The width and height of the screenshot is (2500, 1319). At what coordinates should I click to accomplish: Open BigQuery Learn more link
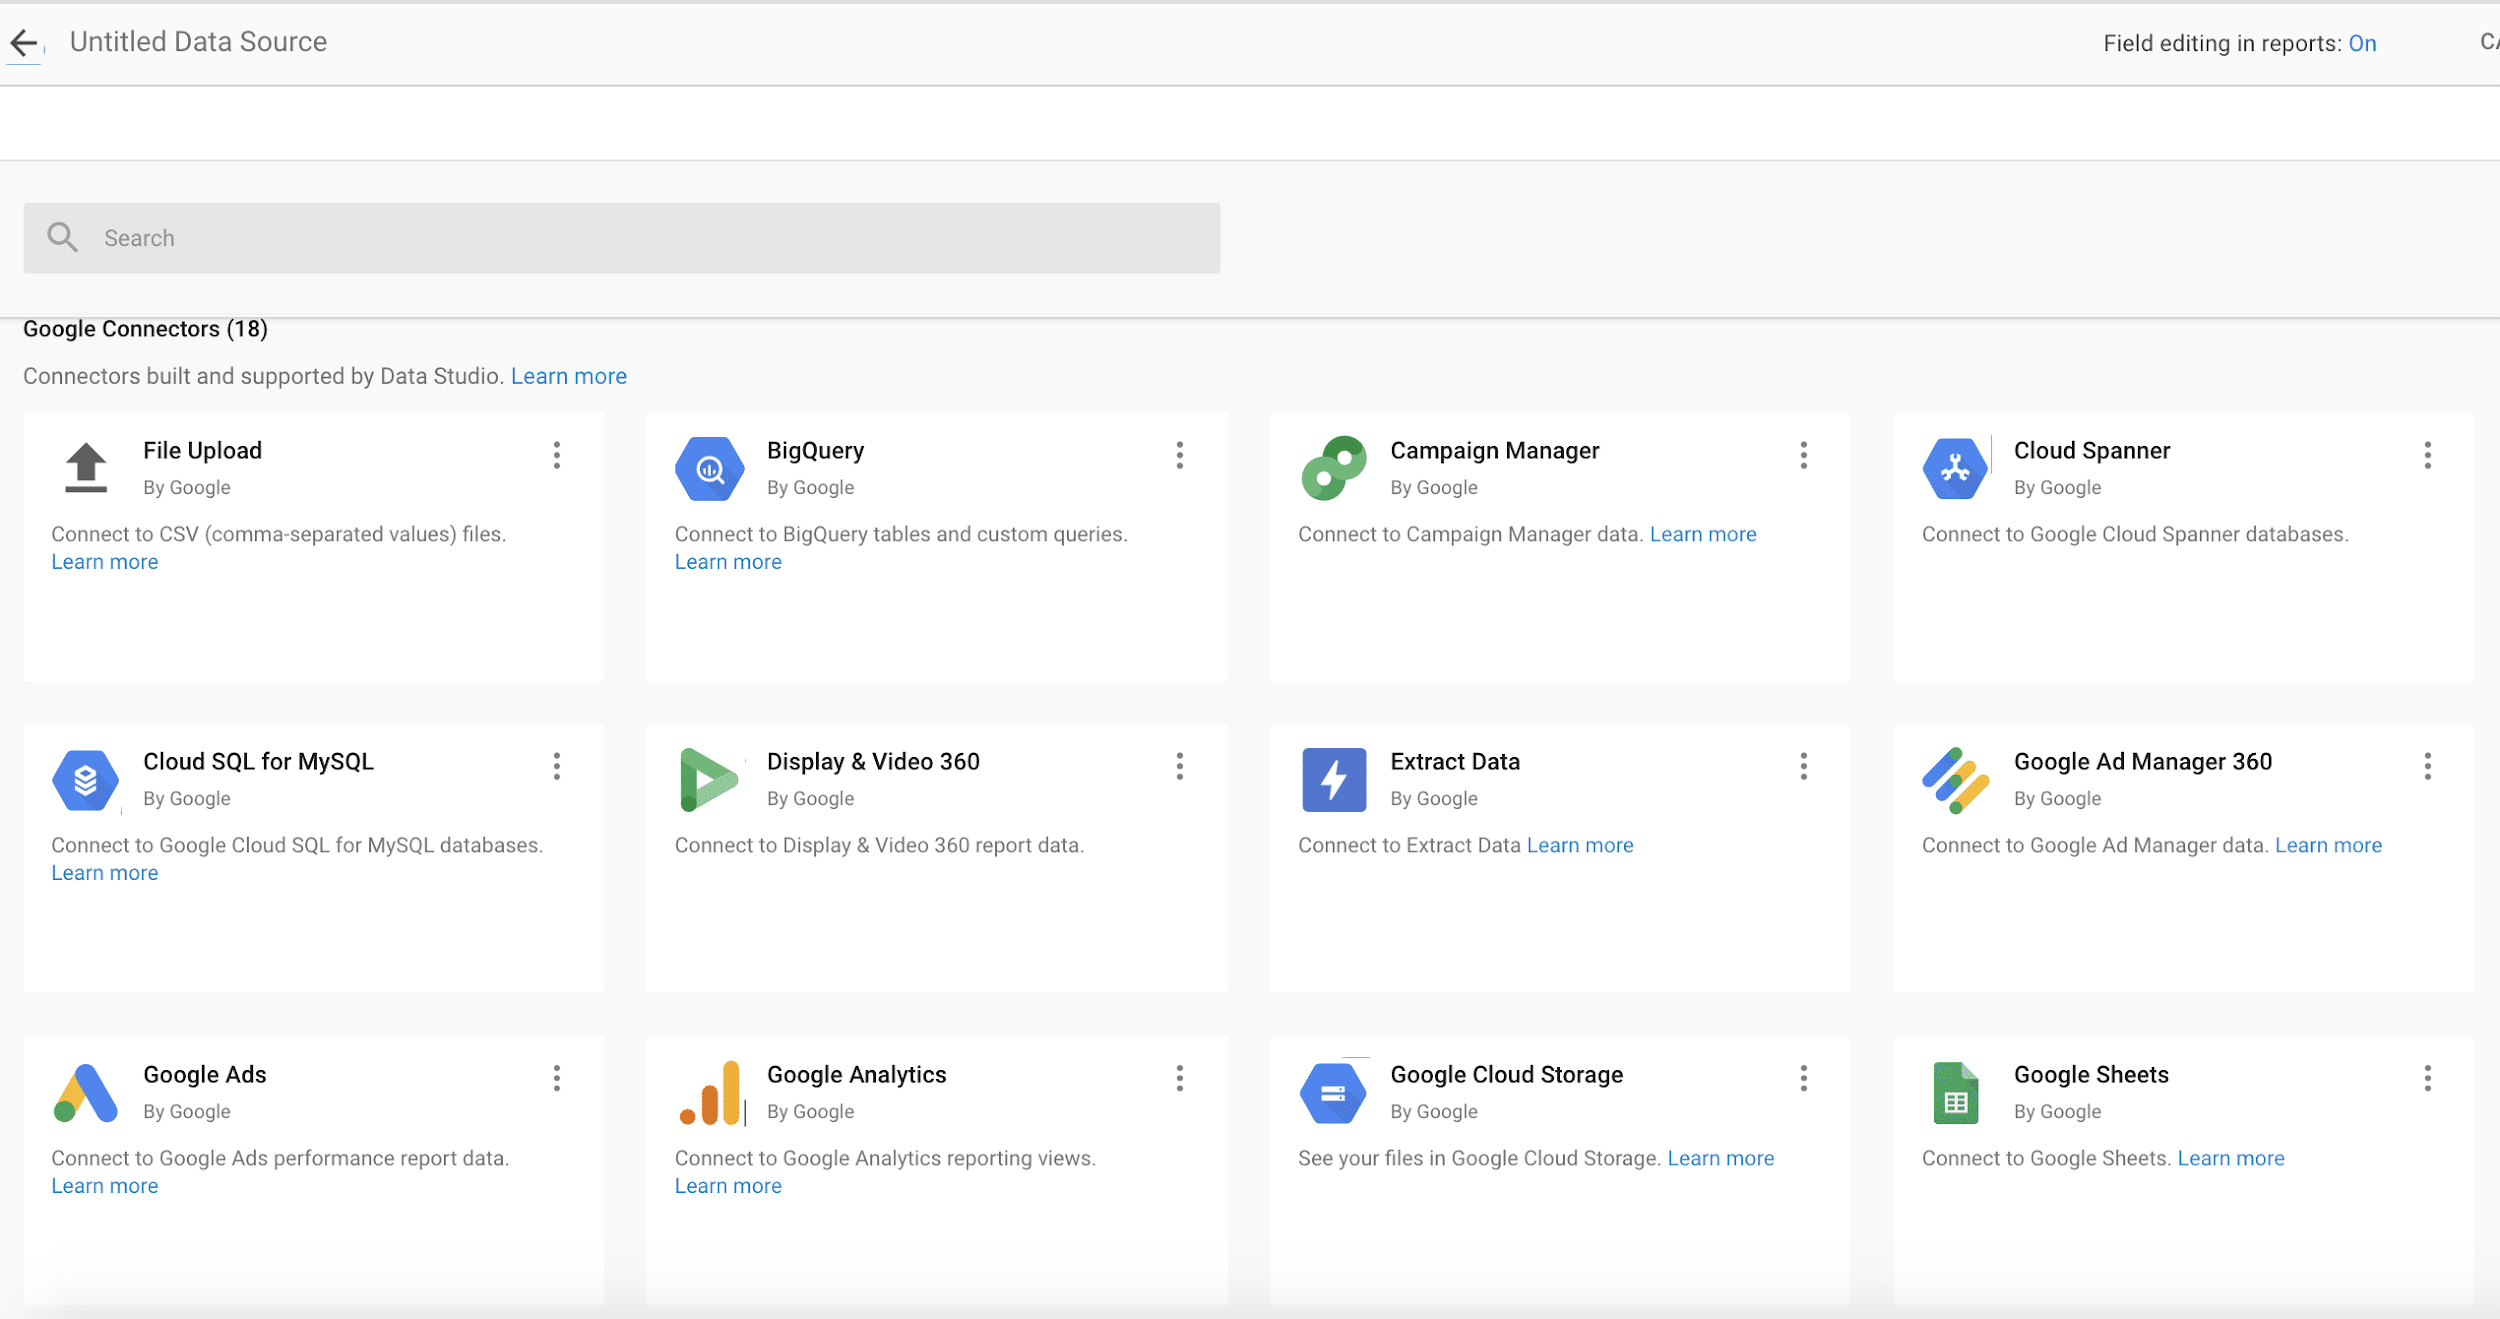(x=728, y=562)
